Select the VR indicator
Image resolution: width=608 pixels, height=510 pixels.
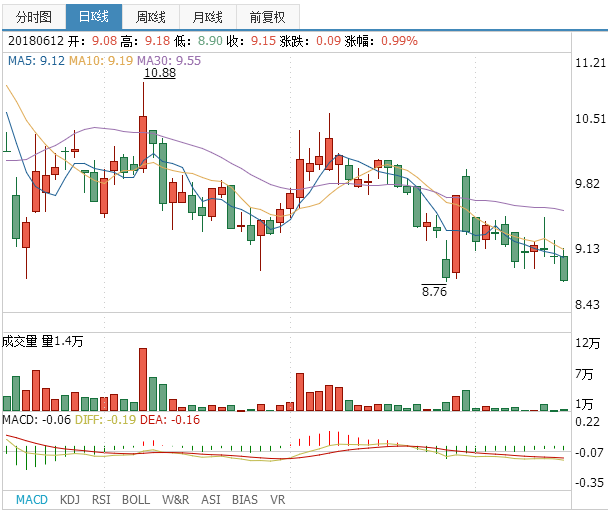coord(277,500)
